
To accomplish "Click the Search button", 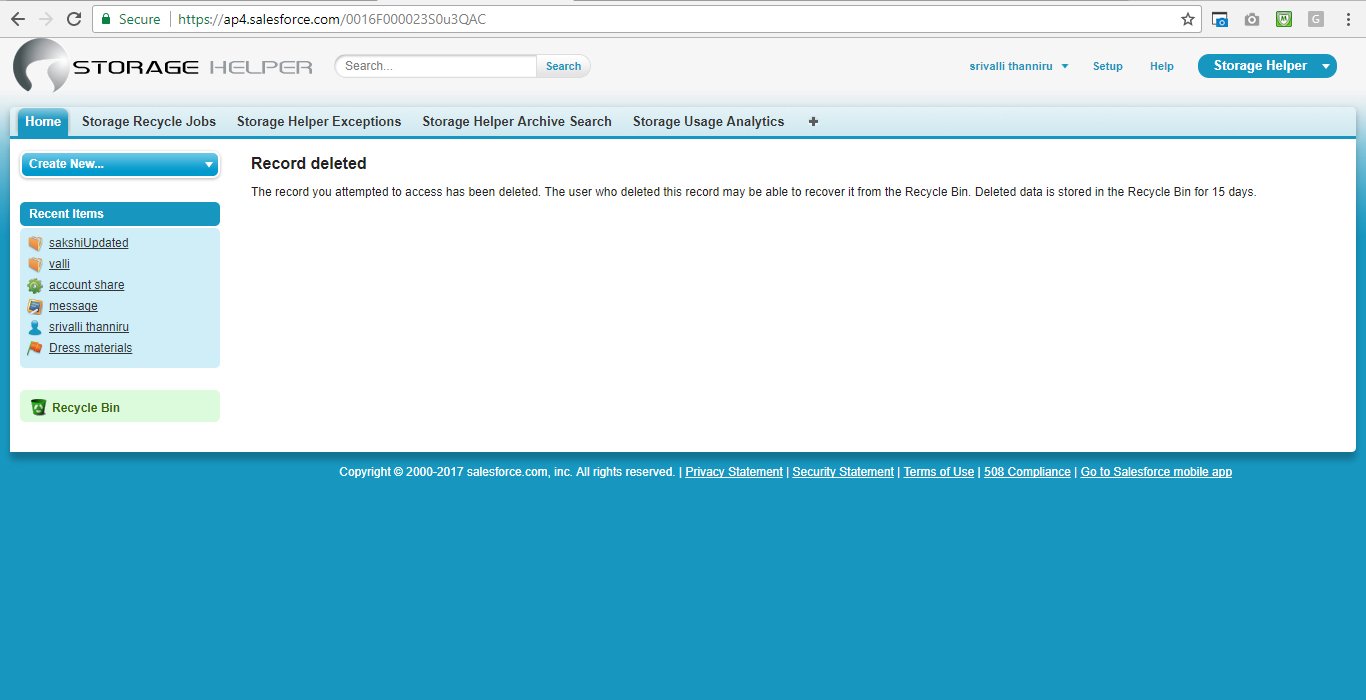I will pyautogui.click(x=563, y=66).
